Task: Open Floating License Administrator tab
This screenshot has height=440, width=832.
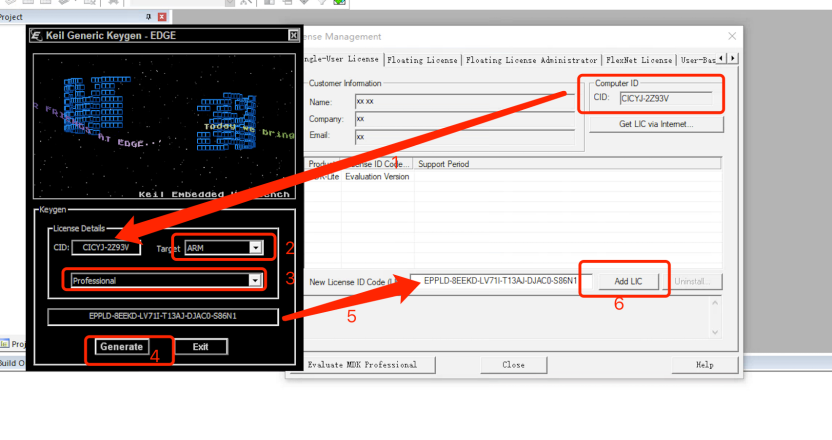Action: [x=531, y=60]
